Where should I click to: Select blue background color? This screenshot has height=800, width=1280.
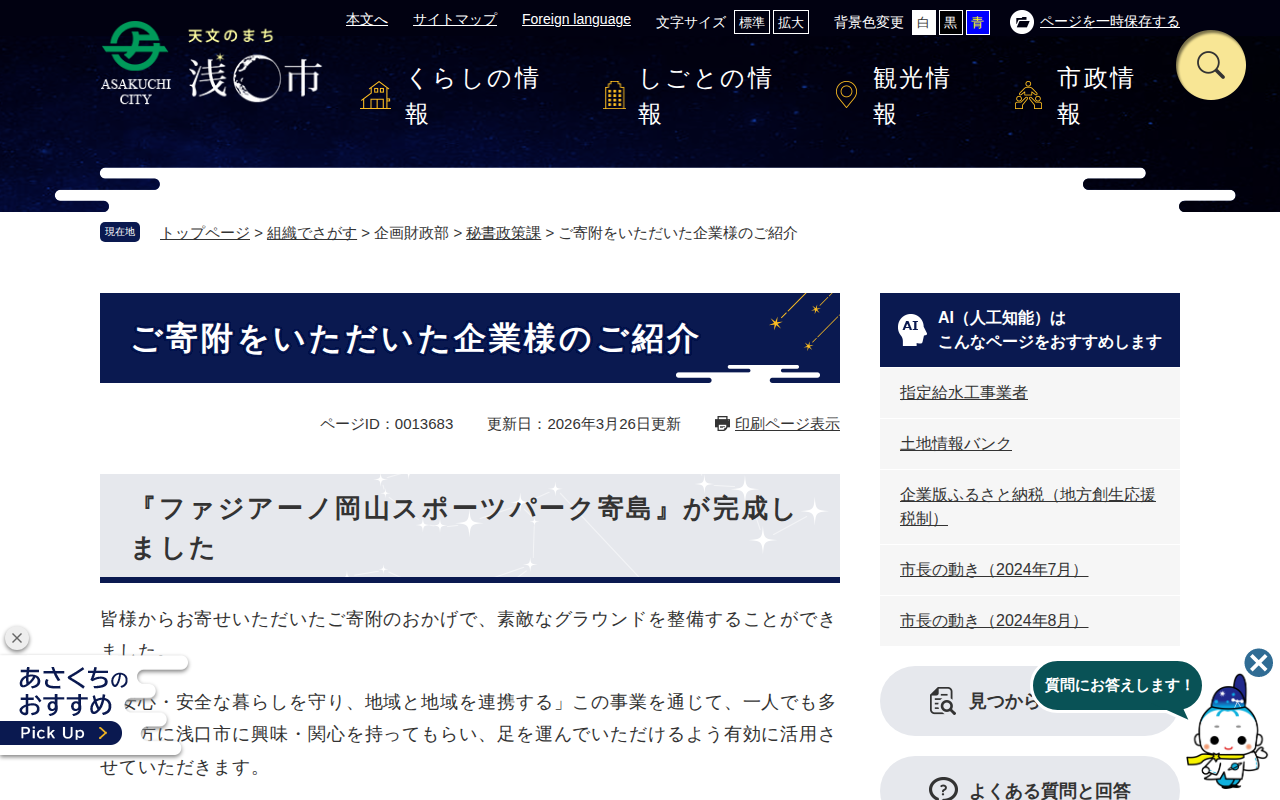[x=978, y=22]
